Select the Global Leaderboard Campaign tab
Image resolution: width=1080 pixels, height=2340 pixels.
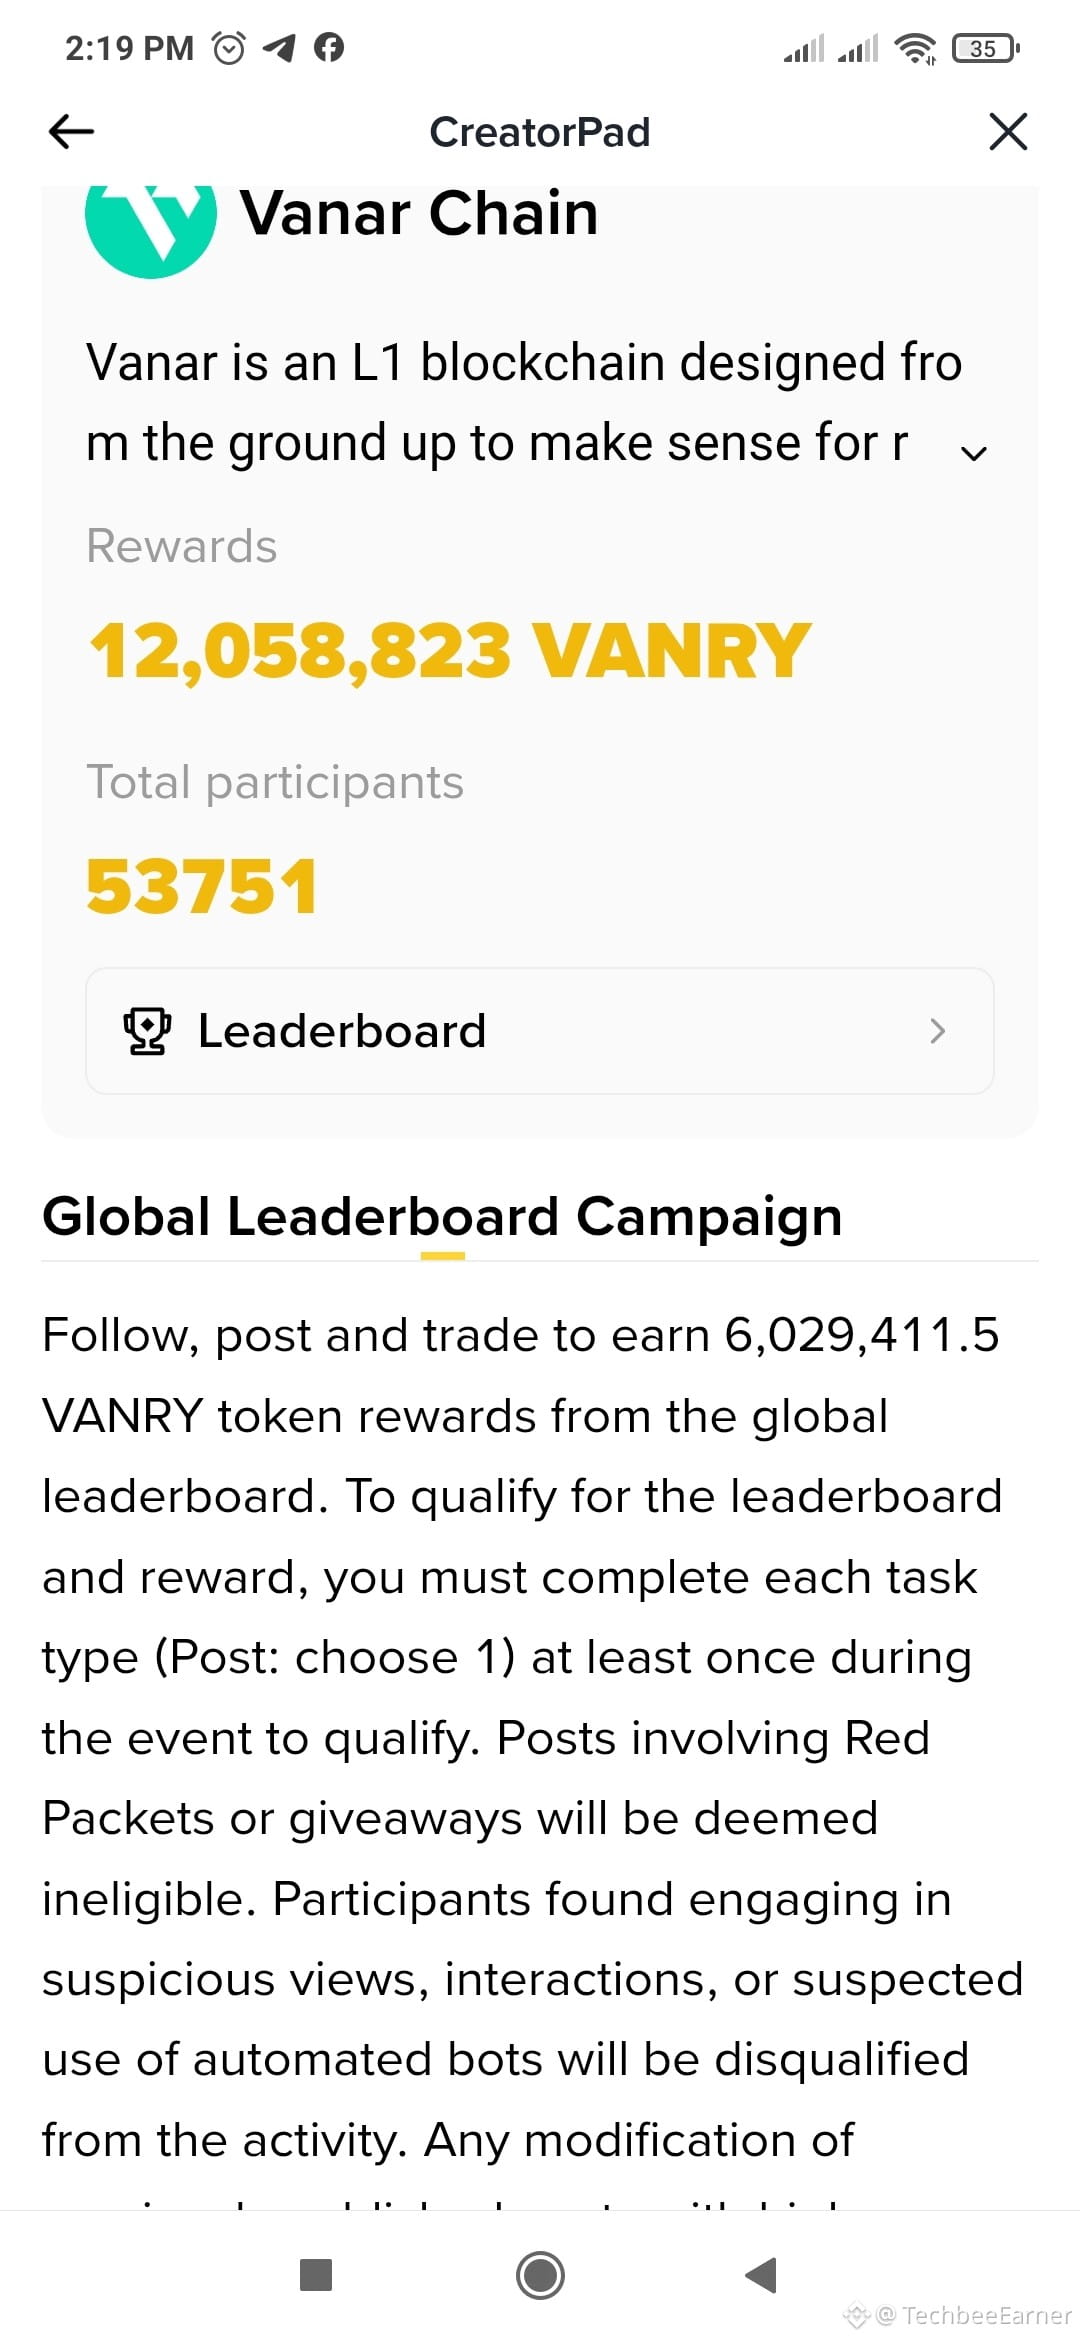[x=442, y=1217]
